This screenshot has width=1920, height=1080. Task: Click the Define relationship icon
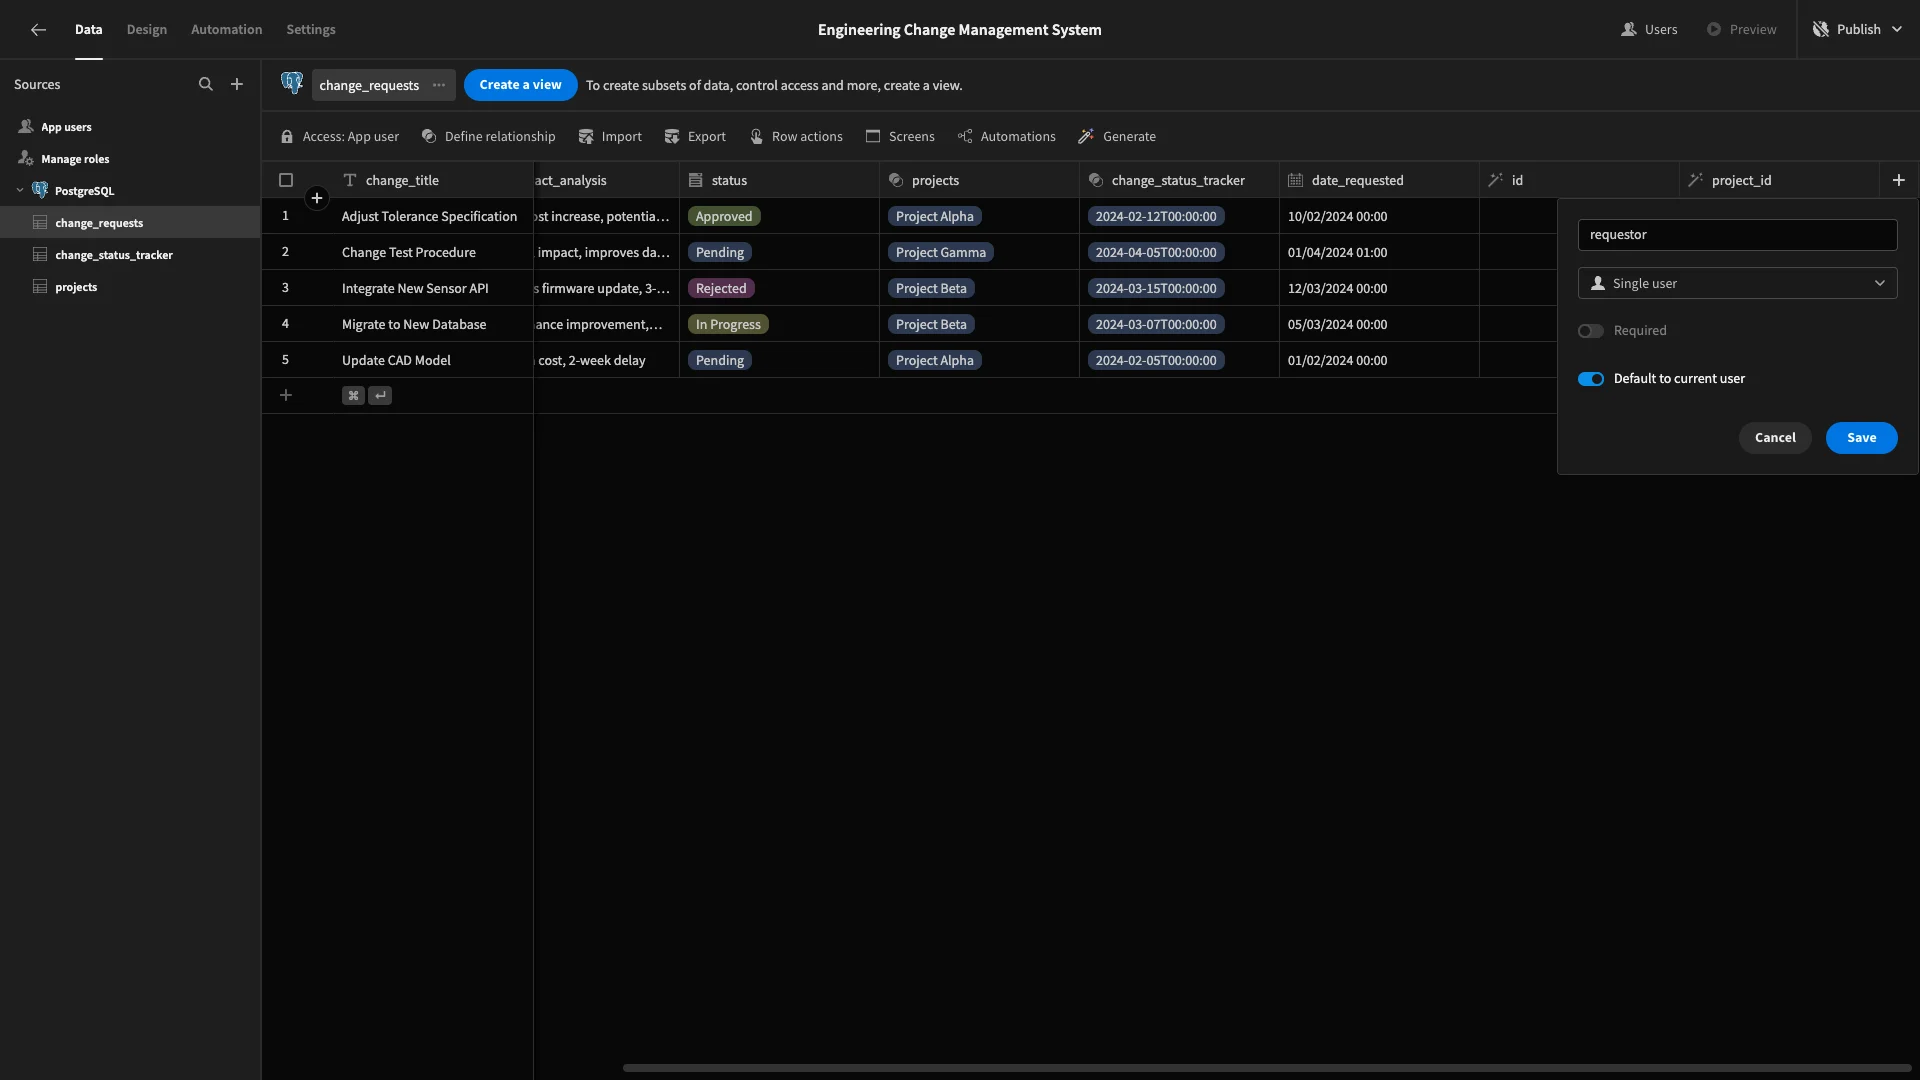coord(429,137)
